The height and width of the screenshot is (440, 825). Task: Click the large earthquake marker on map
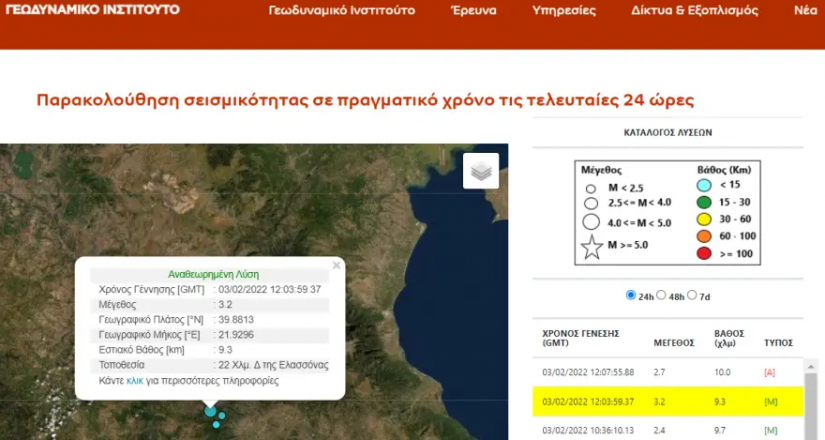click(x=210, y=410)
